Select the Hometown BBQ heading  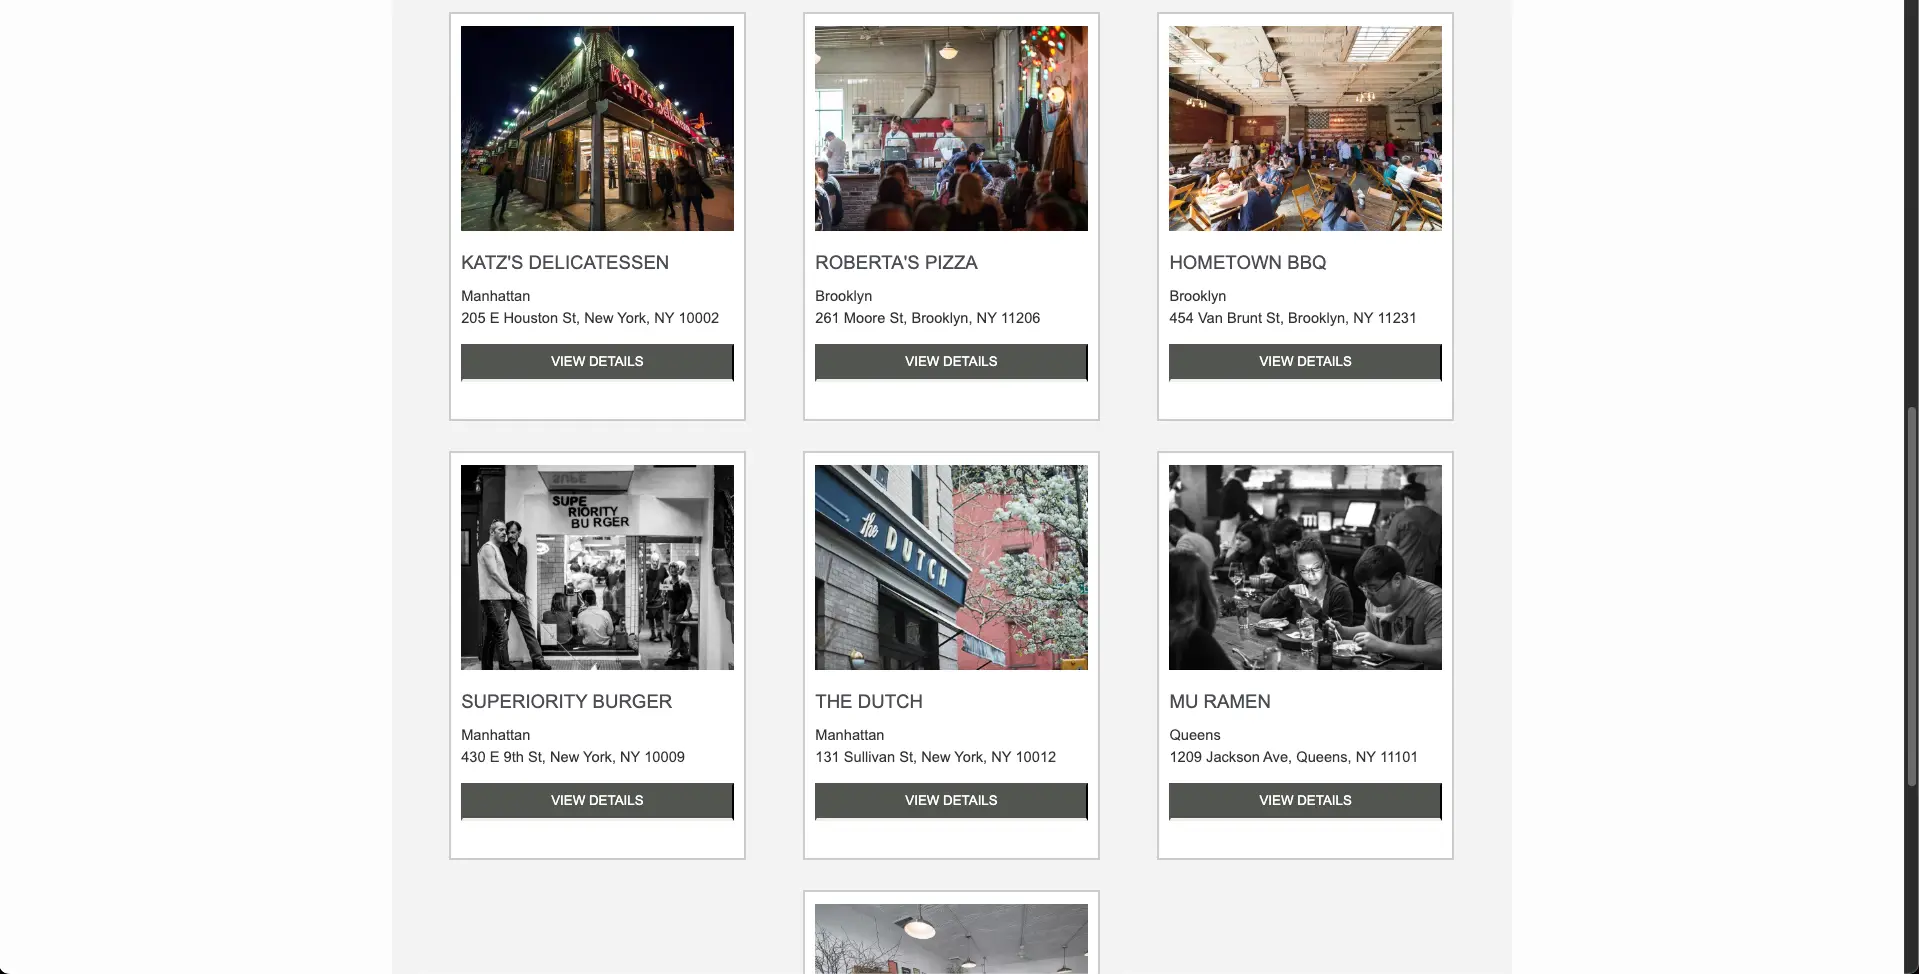coord(1247,263)
